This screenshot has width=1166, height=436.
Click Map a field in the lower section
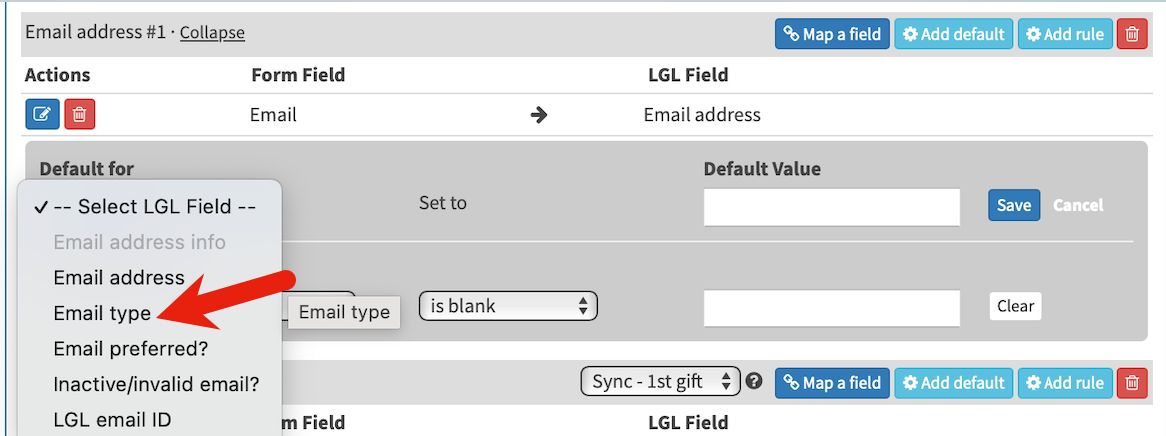pos(832,382)
